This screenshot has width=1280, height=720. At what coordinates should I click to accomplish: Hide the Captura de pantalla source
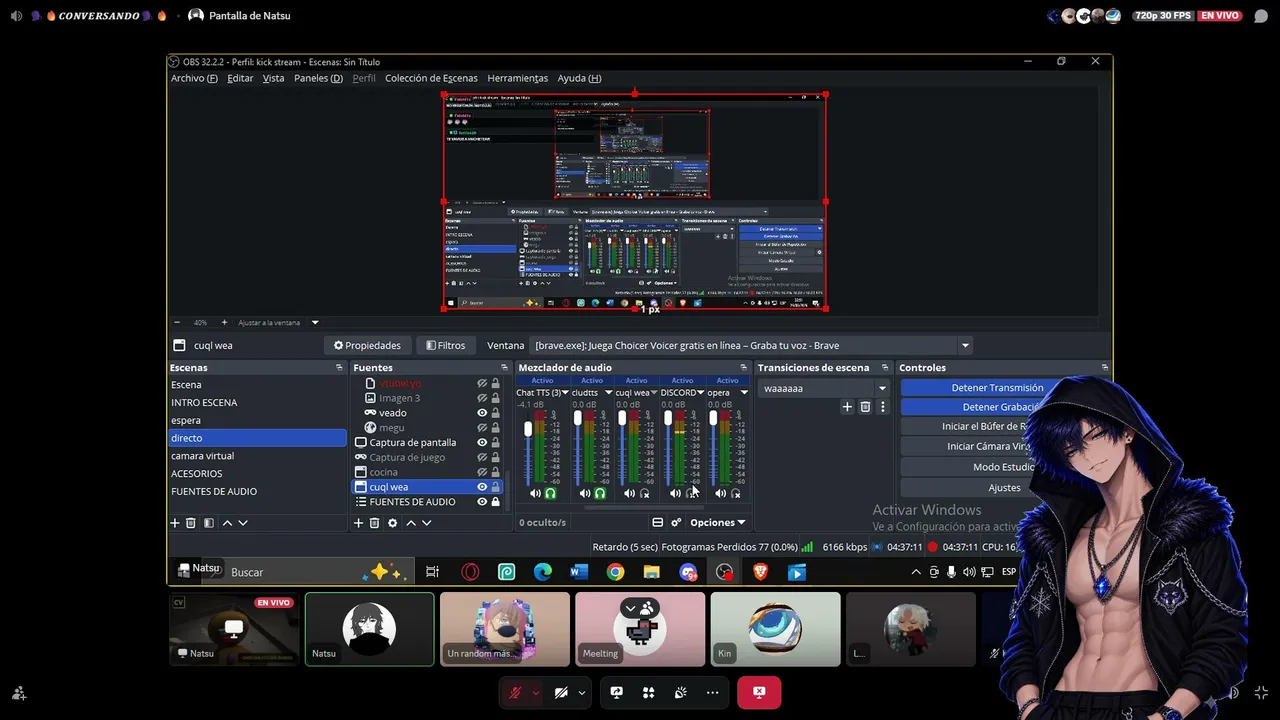click(x=482, y=442)
